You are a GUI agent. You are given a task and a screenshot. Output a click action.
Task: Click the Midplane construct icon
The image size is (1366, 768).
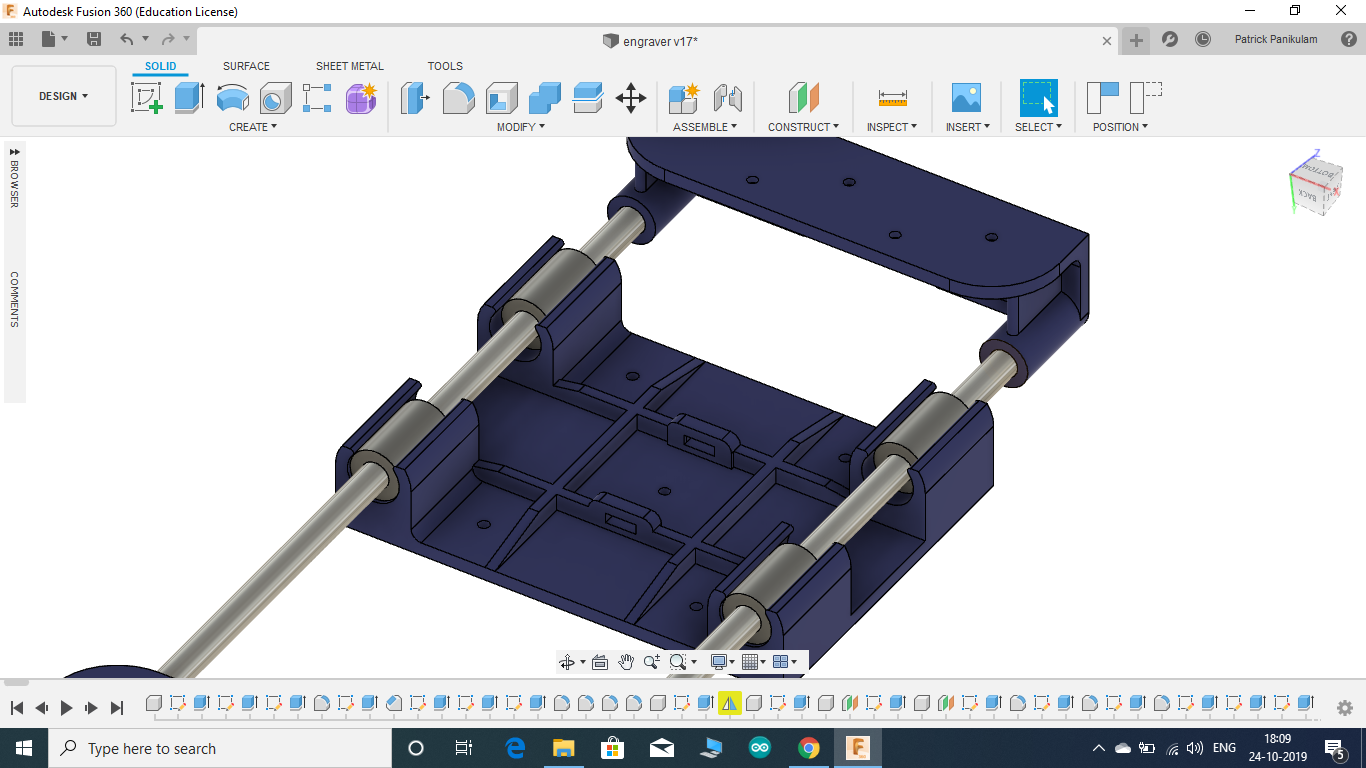click(x=803, y=97)
